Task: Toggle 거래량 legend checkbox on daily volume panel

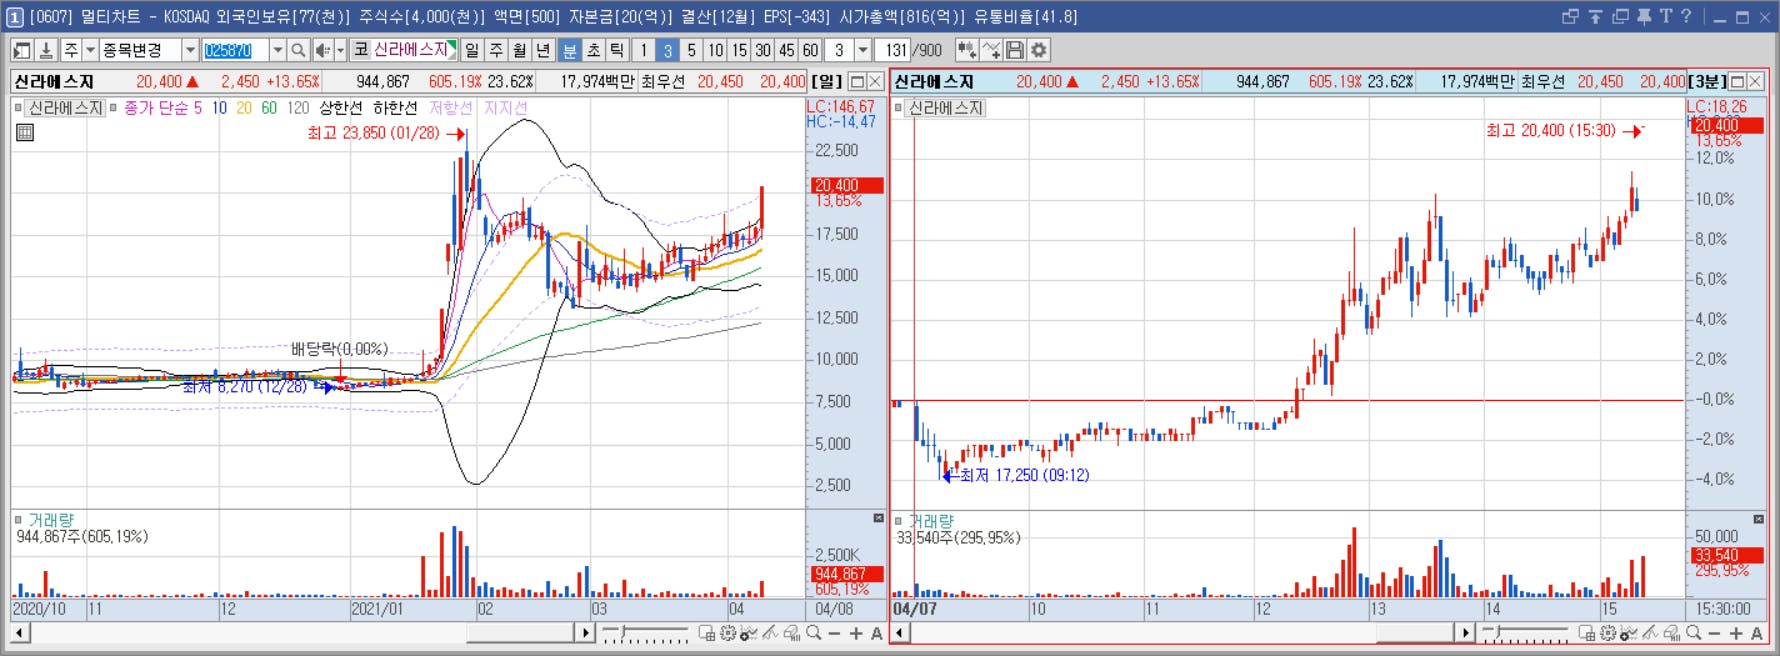Action: tap(18, 520)
